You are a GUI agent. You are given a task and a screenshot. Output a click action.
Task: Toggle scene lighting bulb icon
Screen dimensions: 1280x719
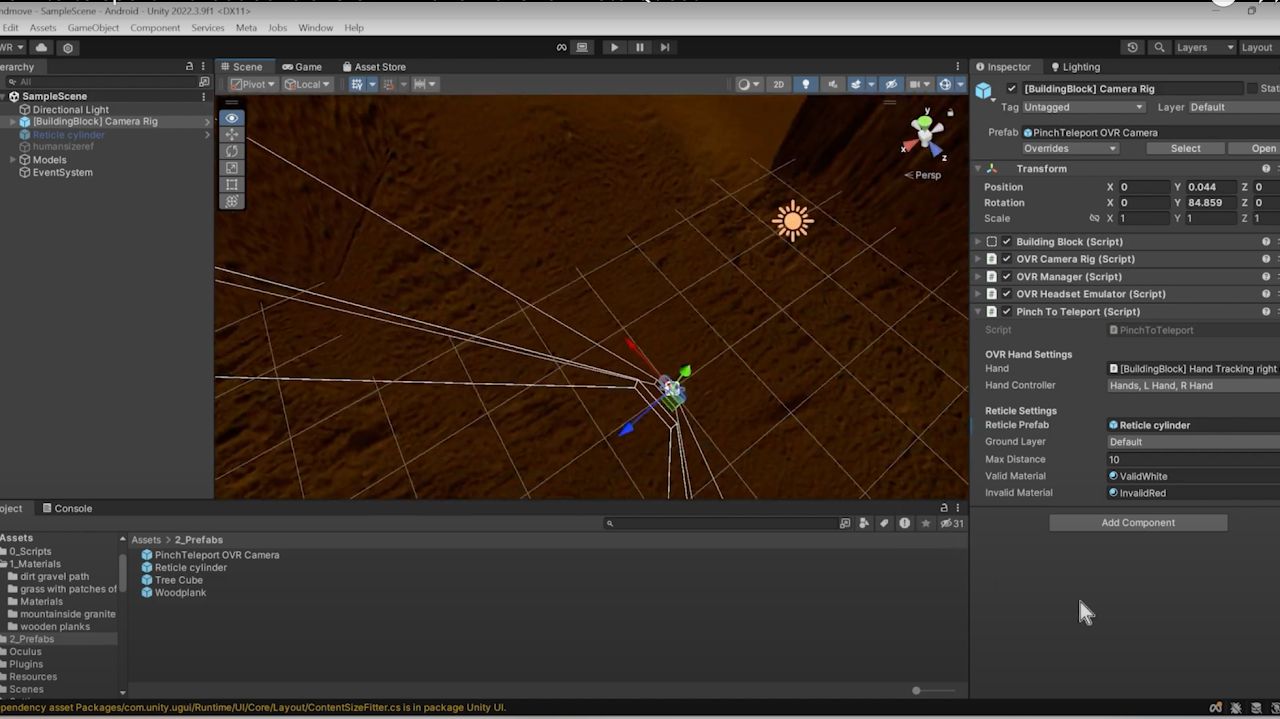(x=806, y=84)
